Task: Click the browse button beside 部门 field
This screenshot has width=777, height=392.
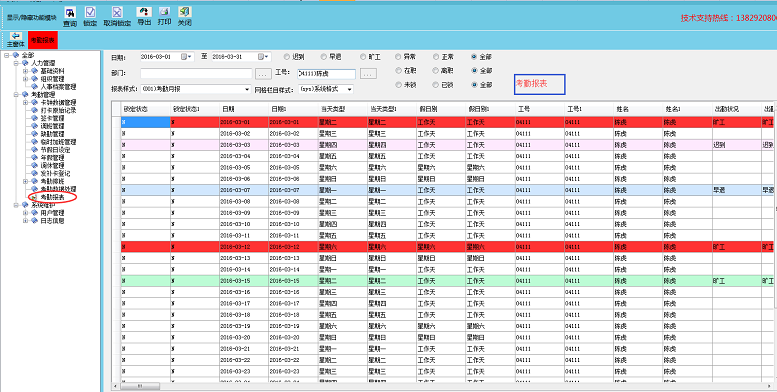Action: [x=263, y=74]
